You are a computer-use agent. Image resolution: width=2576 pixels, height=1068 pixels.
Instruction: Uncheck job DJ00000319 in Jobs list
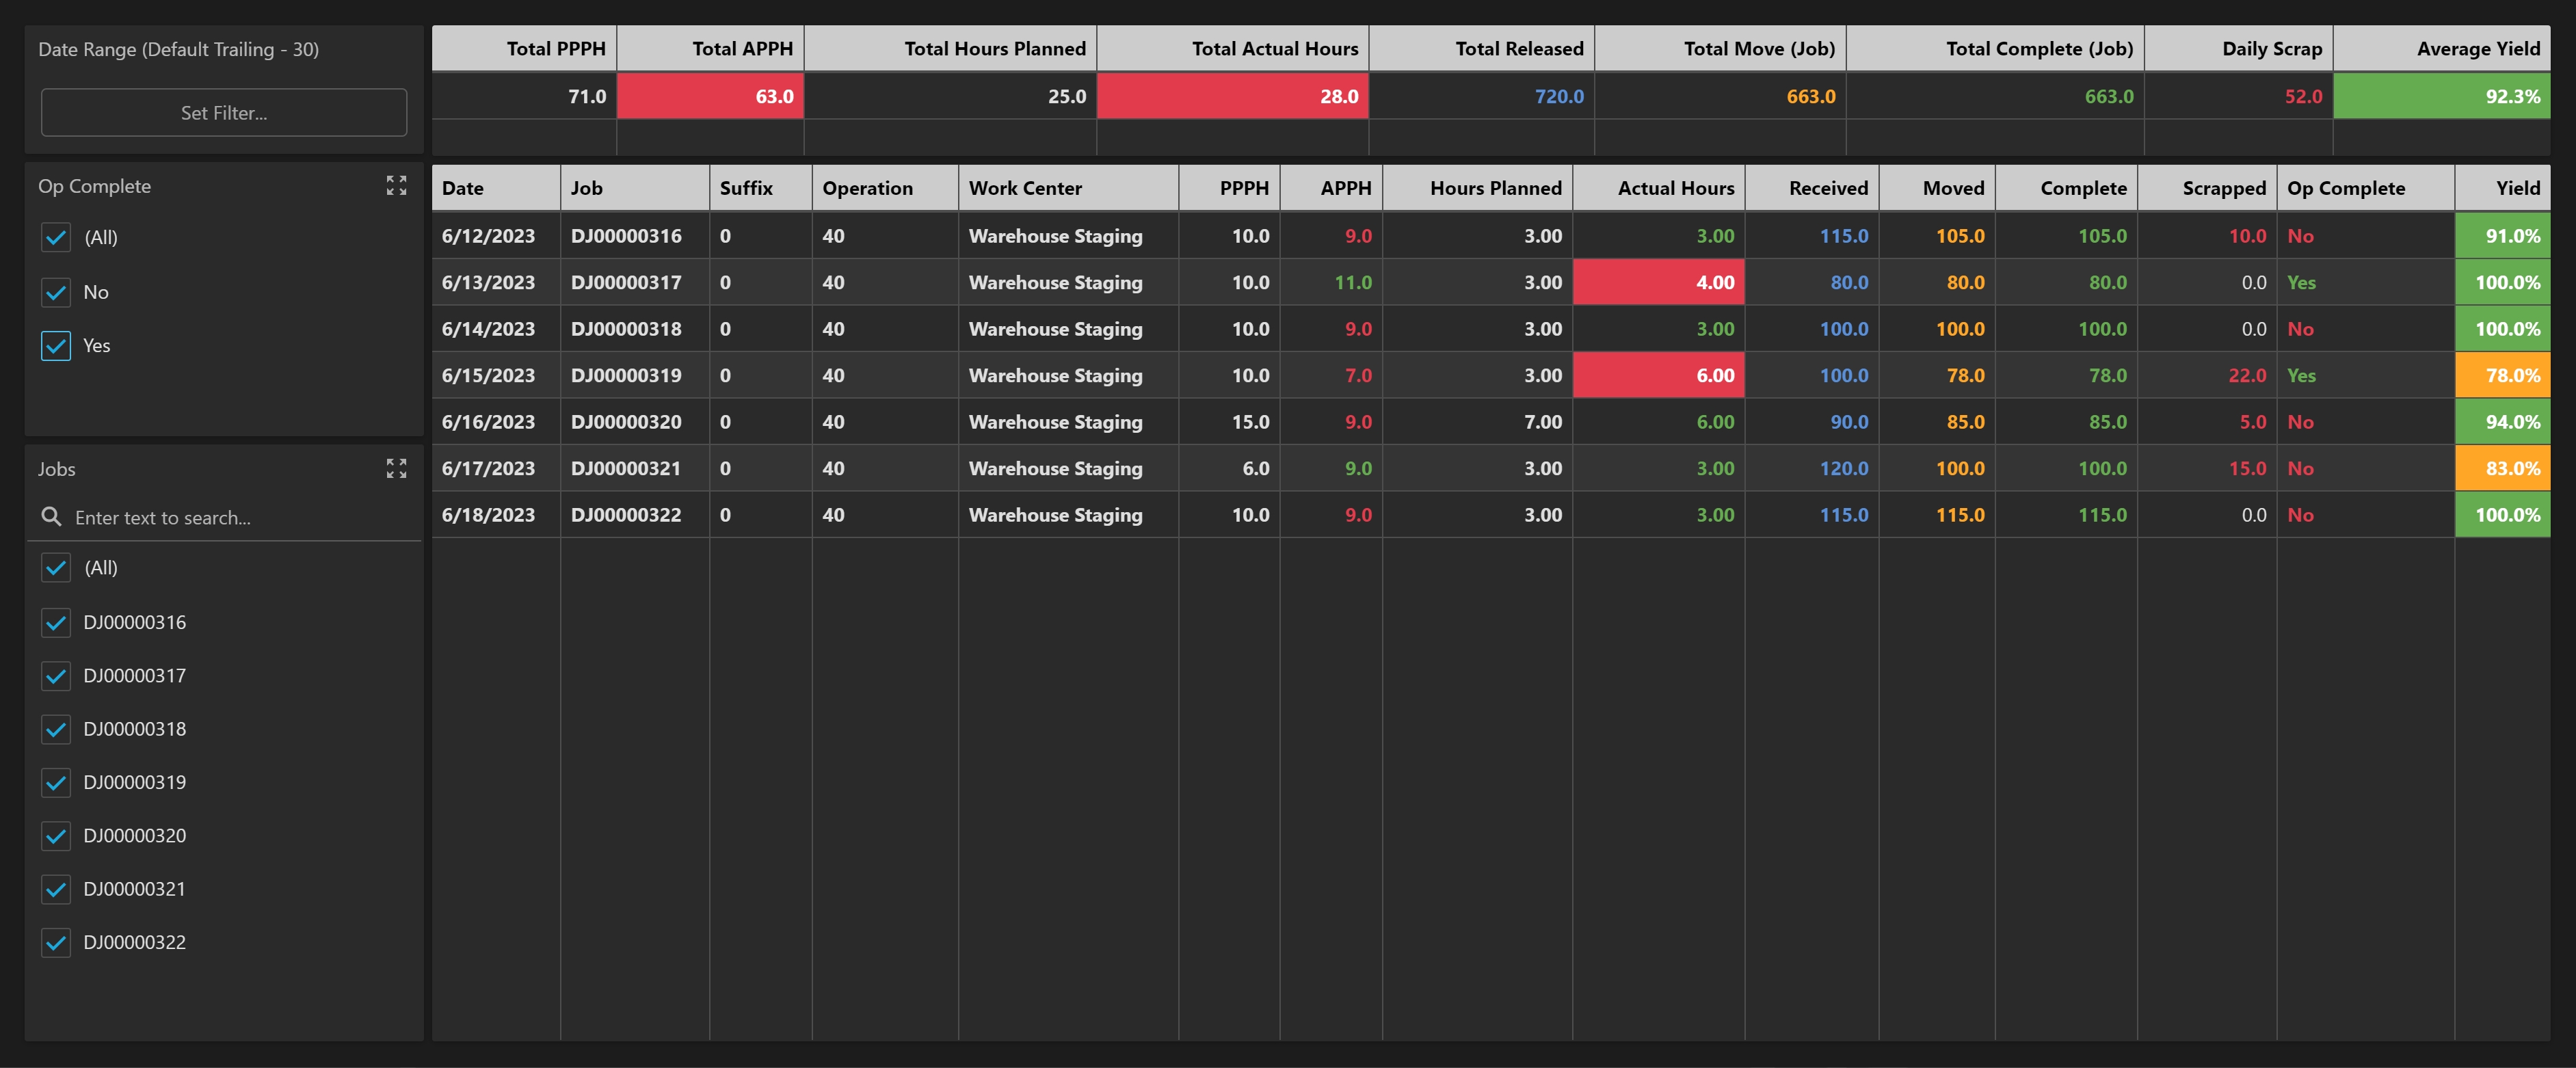coord(56,783)
